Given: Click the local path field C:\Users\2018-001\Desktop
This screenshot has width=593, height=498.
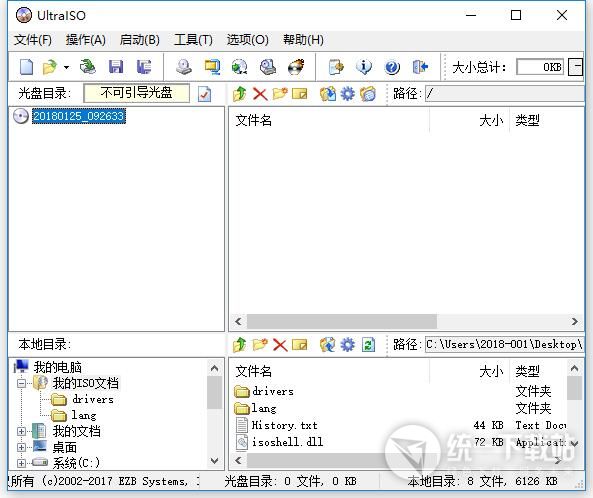Looking at the screenshot, I should pyautogui.click(x=505, y=344).
